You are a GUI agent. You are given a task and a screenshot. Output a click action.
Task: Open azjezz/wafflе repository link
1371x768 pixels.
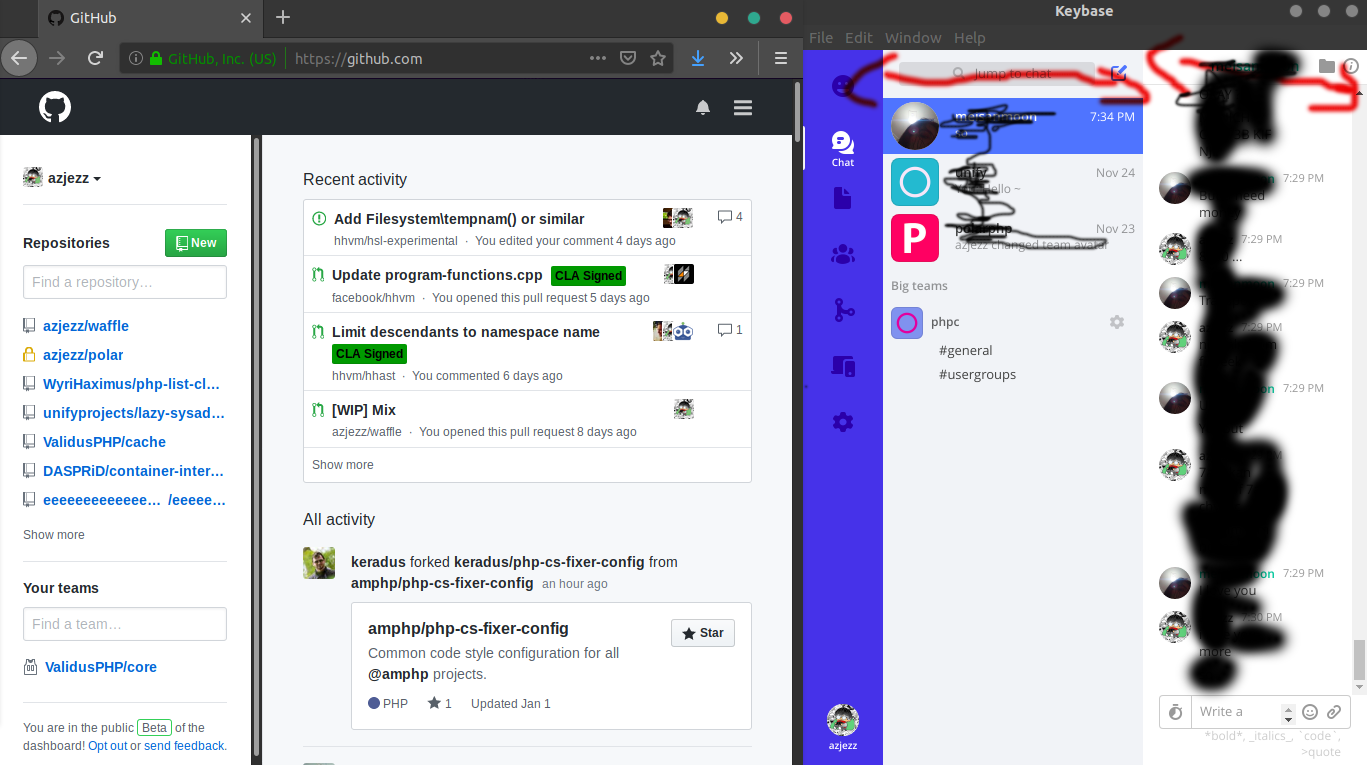86,326
